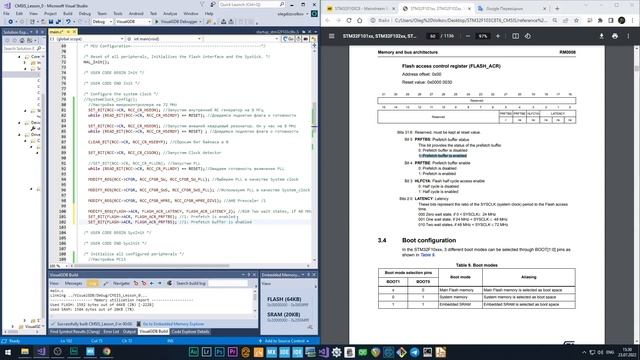Open the PDF sidebar hamburger menu

click(x=332, y=36)
